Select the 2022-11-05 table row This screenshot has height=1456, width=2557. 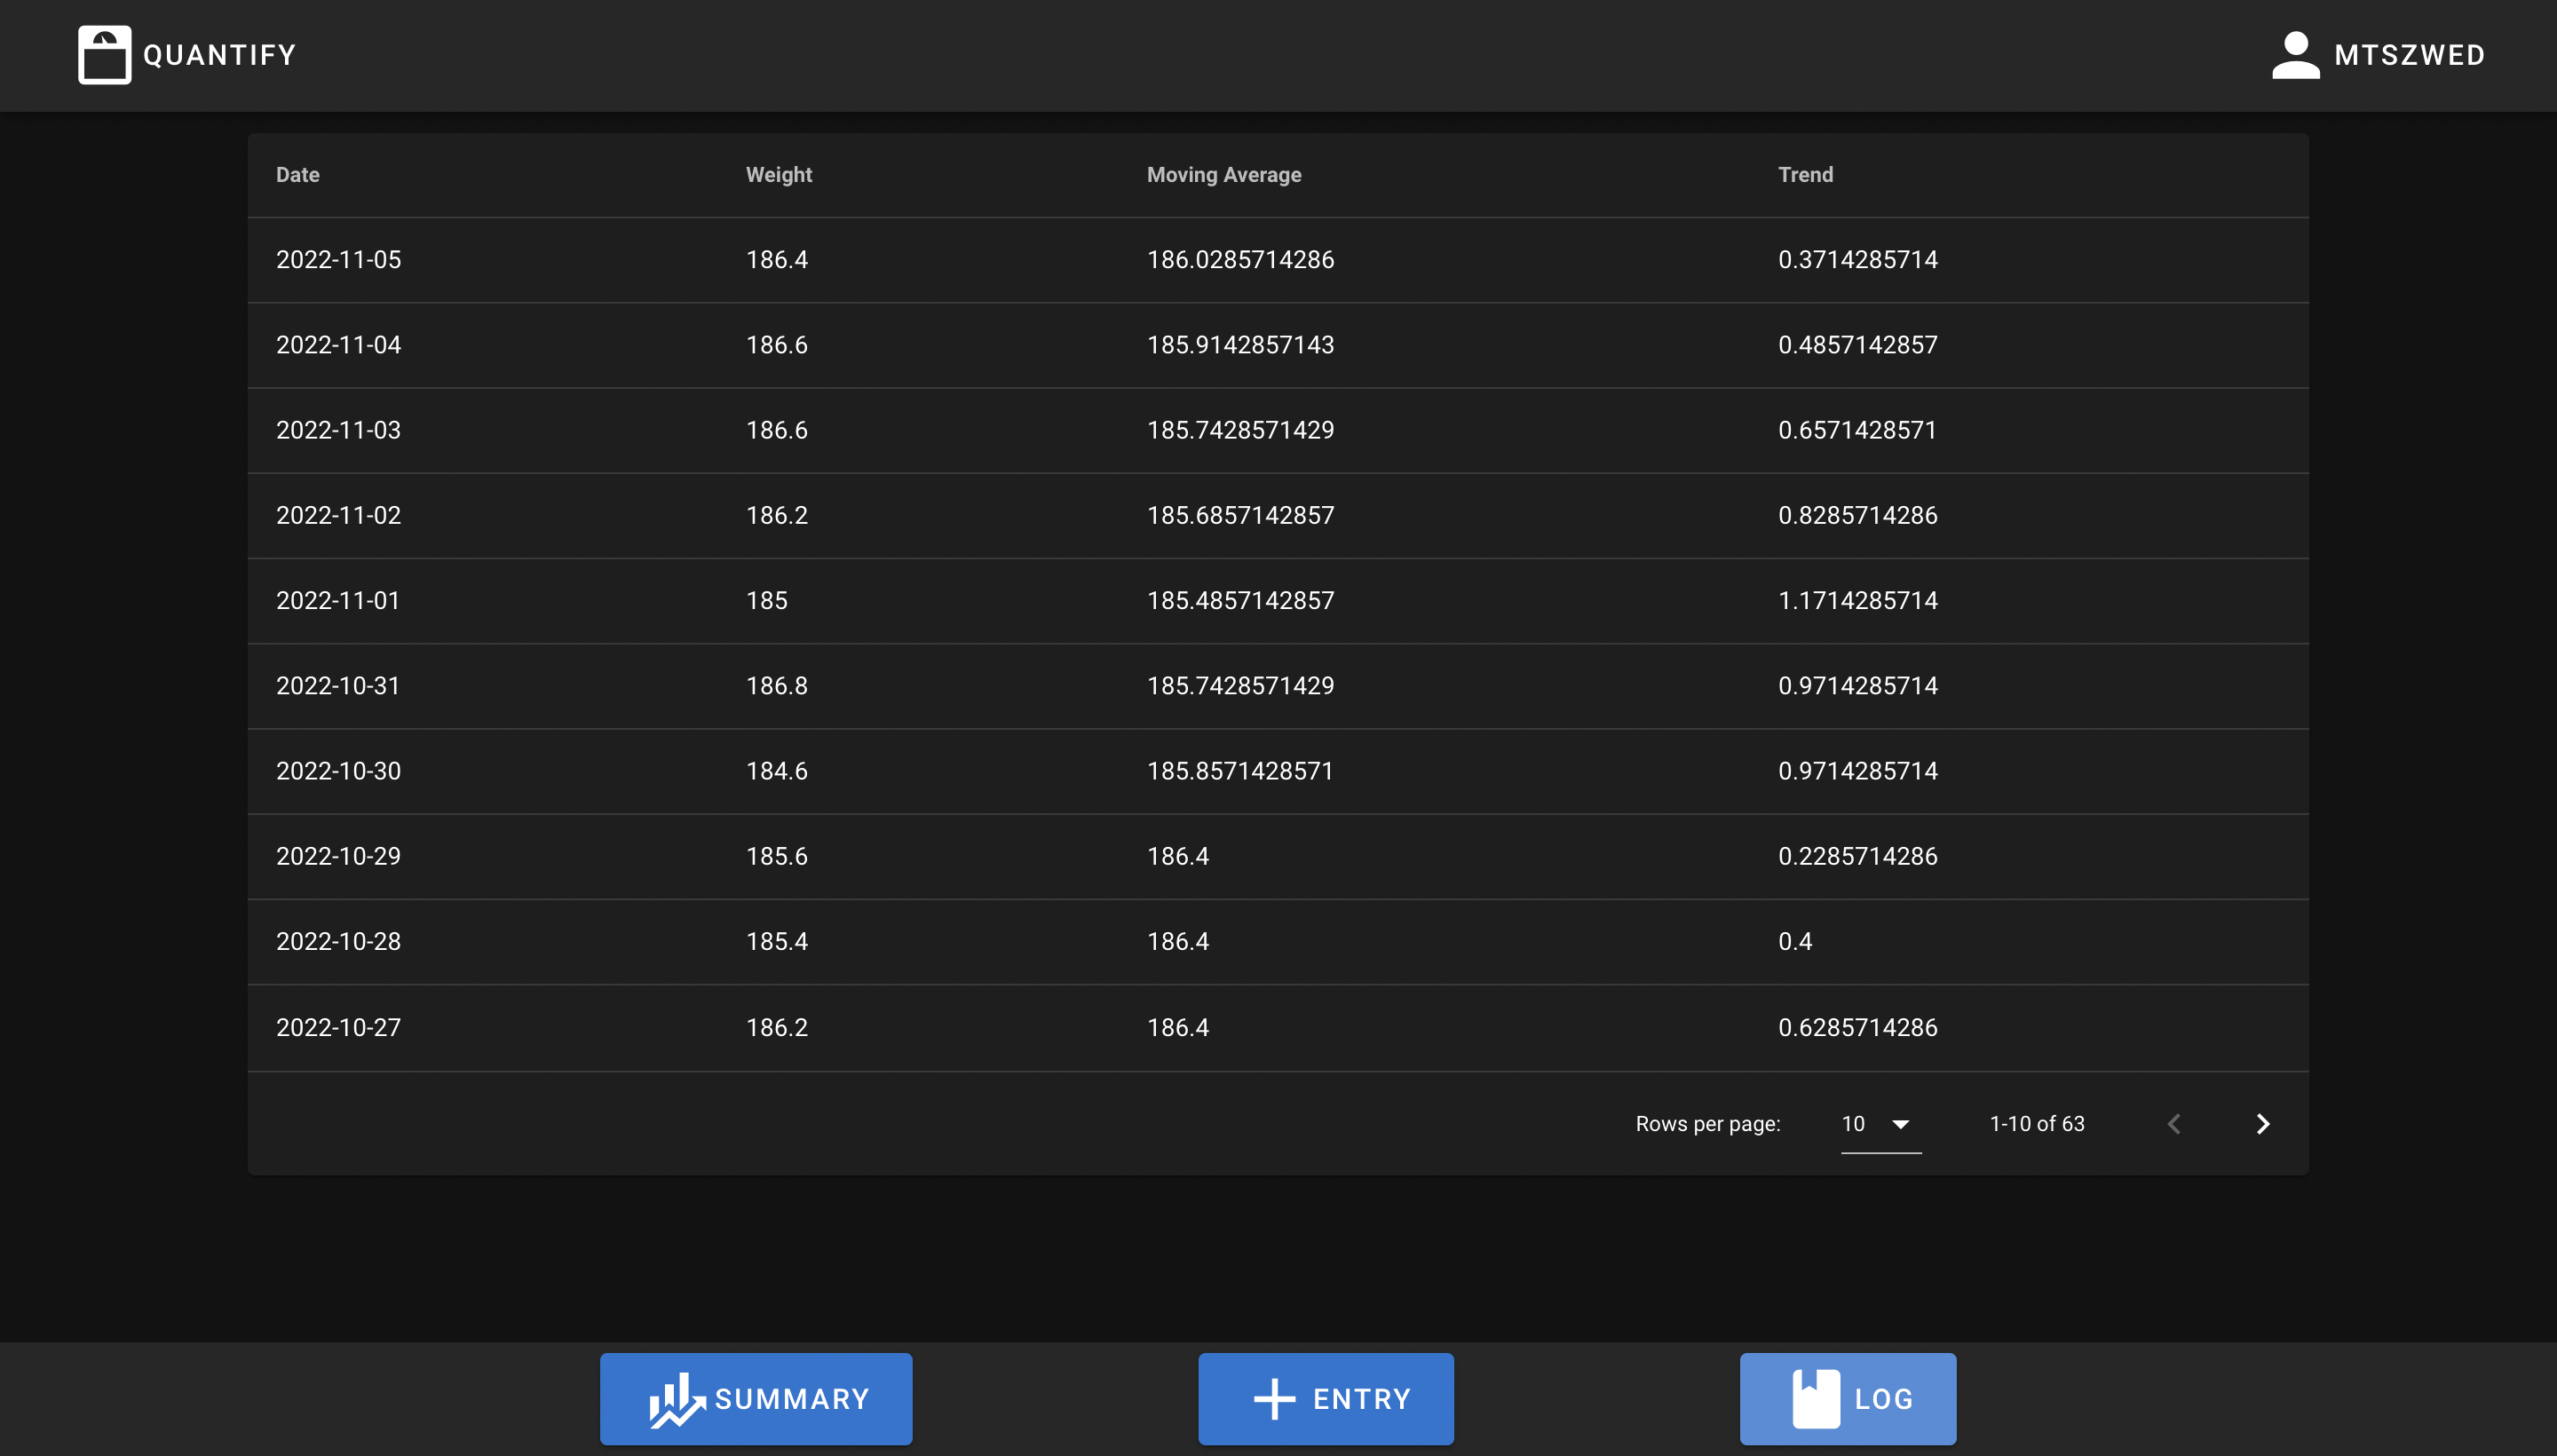(x=1278, y=260)
